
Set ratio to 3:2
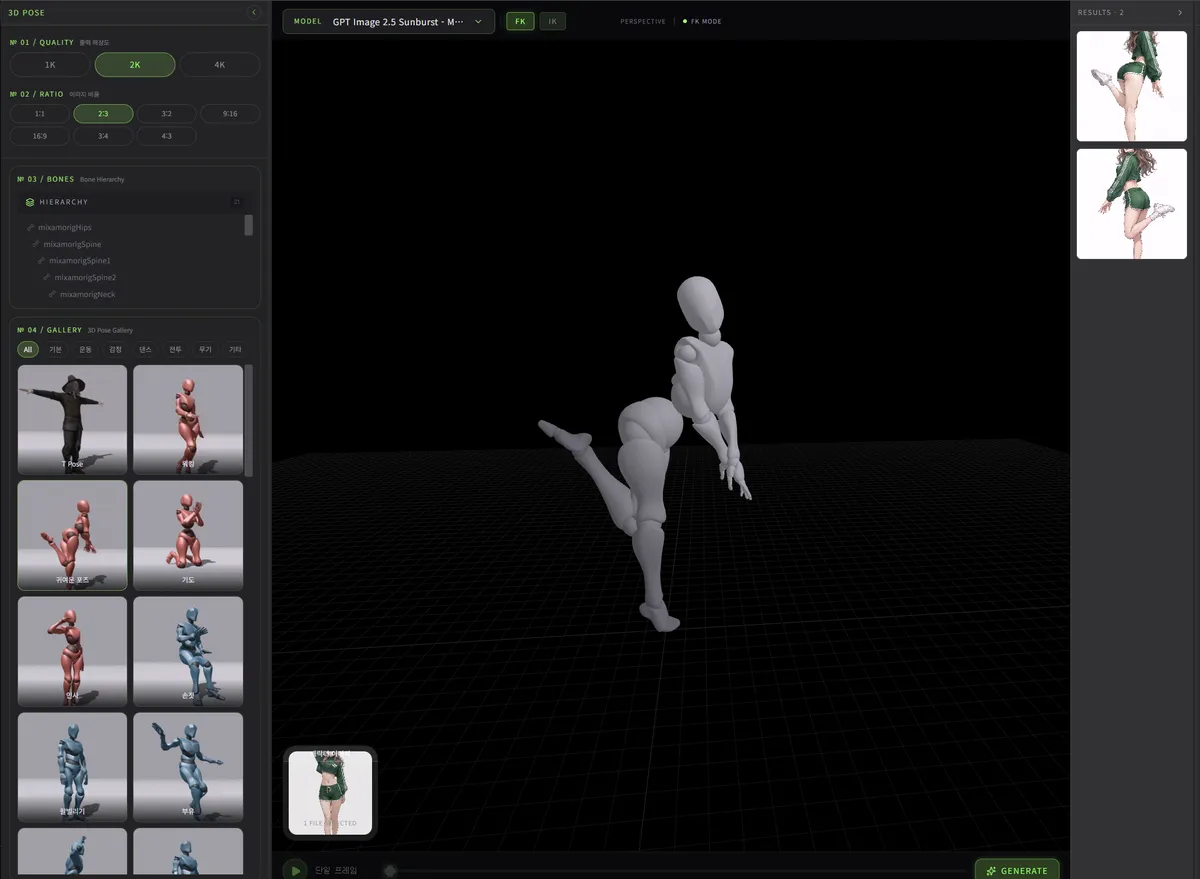coord(167,114)
